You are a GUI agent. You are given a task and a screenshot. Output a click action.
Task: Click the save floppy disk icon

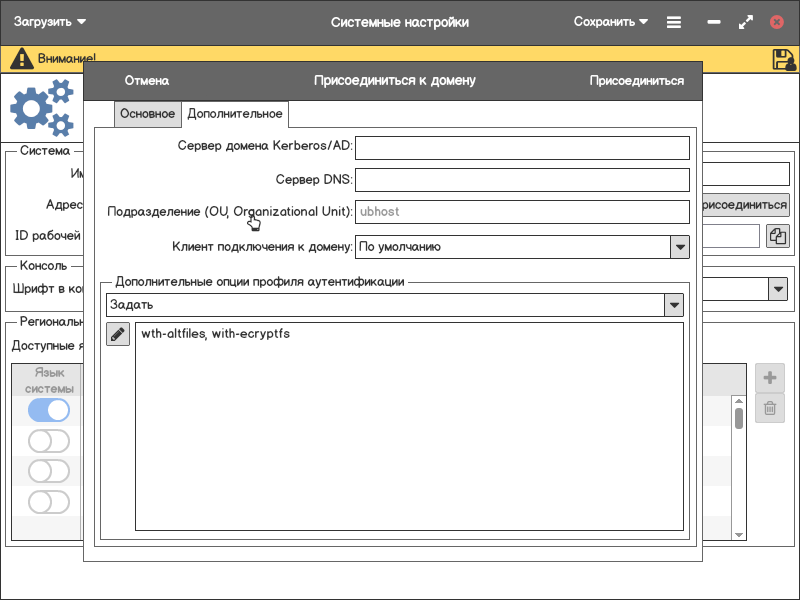pos(784,59)
